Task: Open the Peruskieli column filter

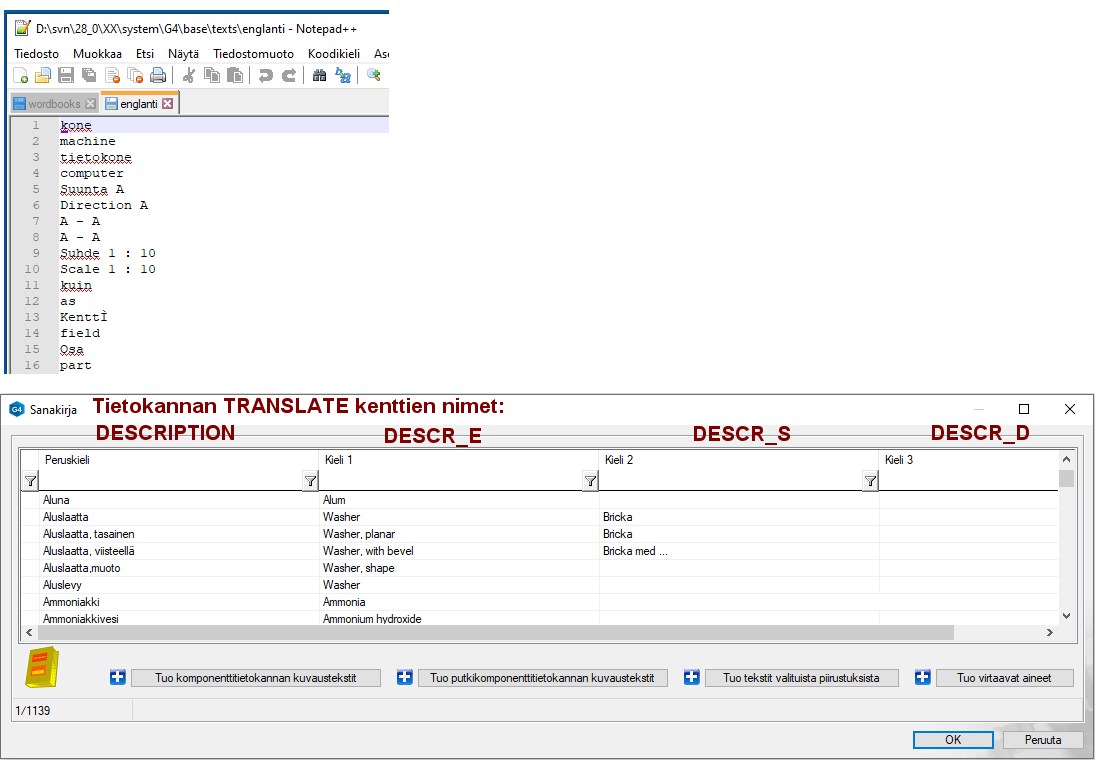Action: point(30,481)
